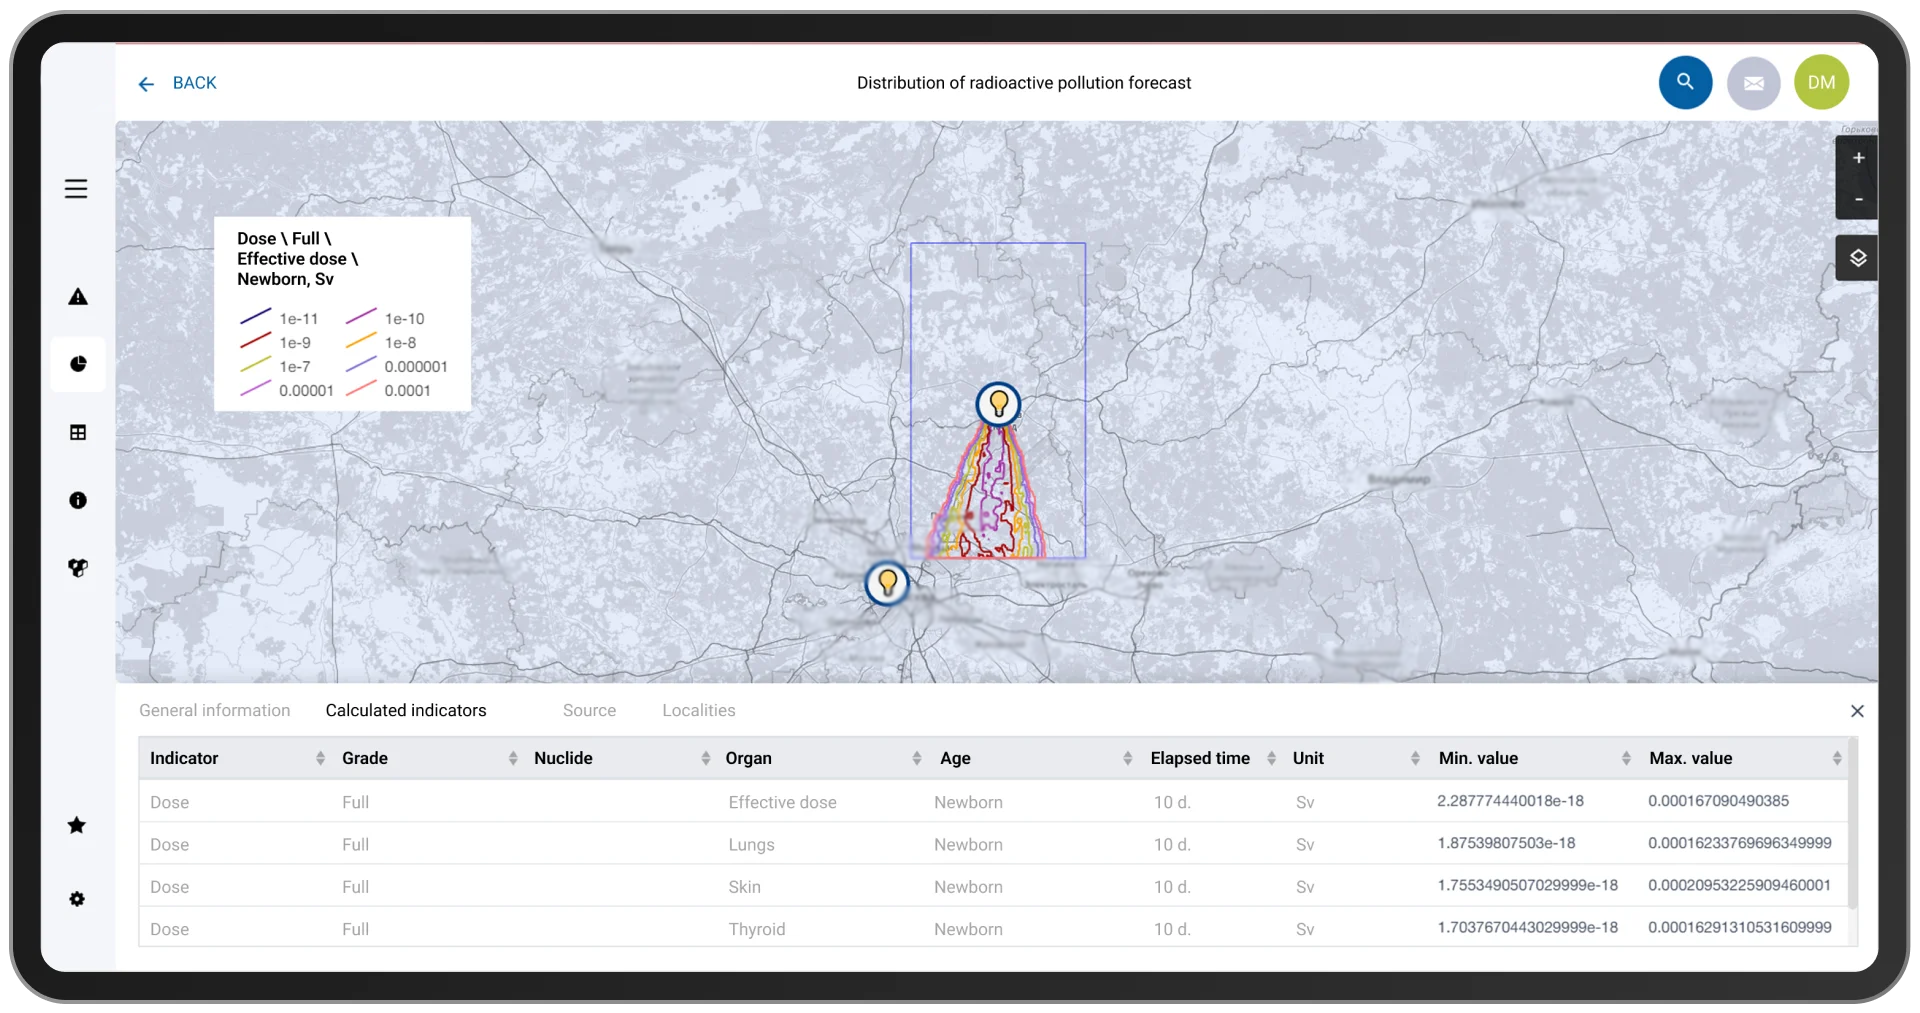Open settings gear in sidebar
This screenshot has height=1013, width=1920.
[77, 899]
